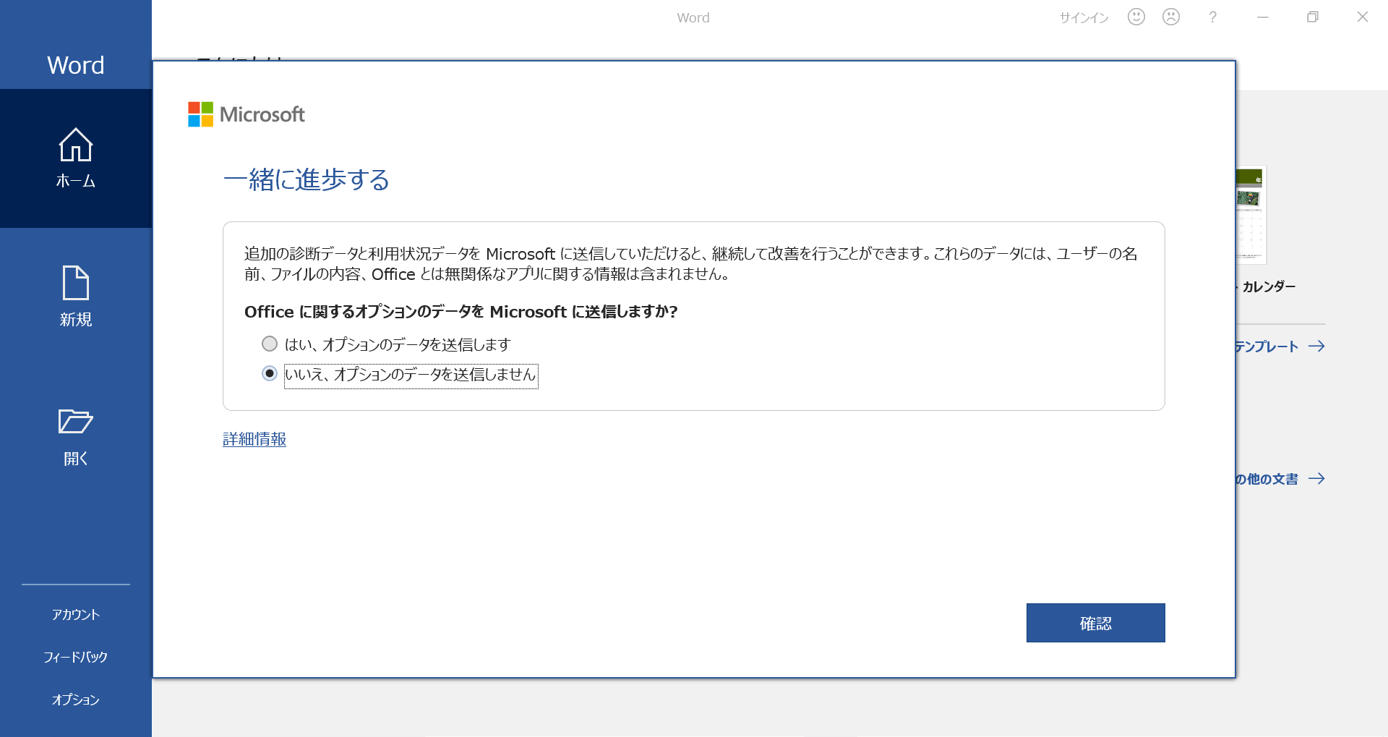Open the help question mark icon

[x=1212, y=17]
